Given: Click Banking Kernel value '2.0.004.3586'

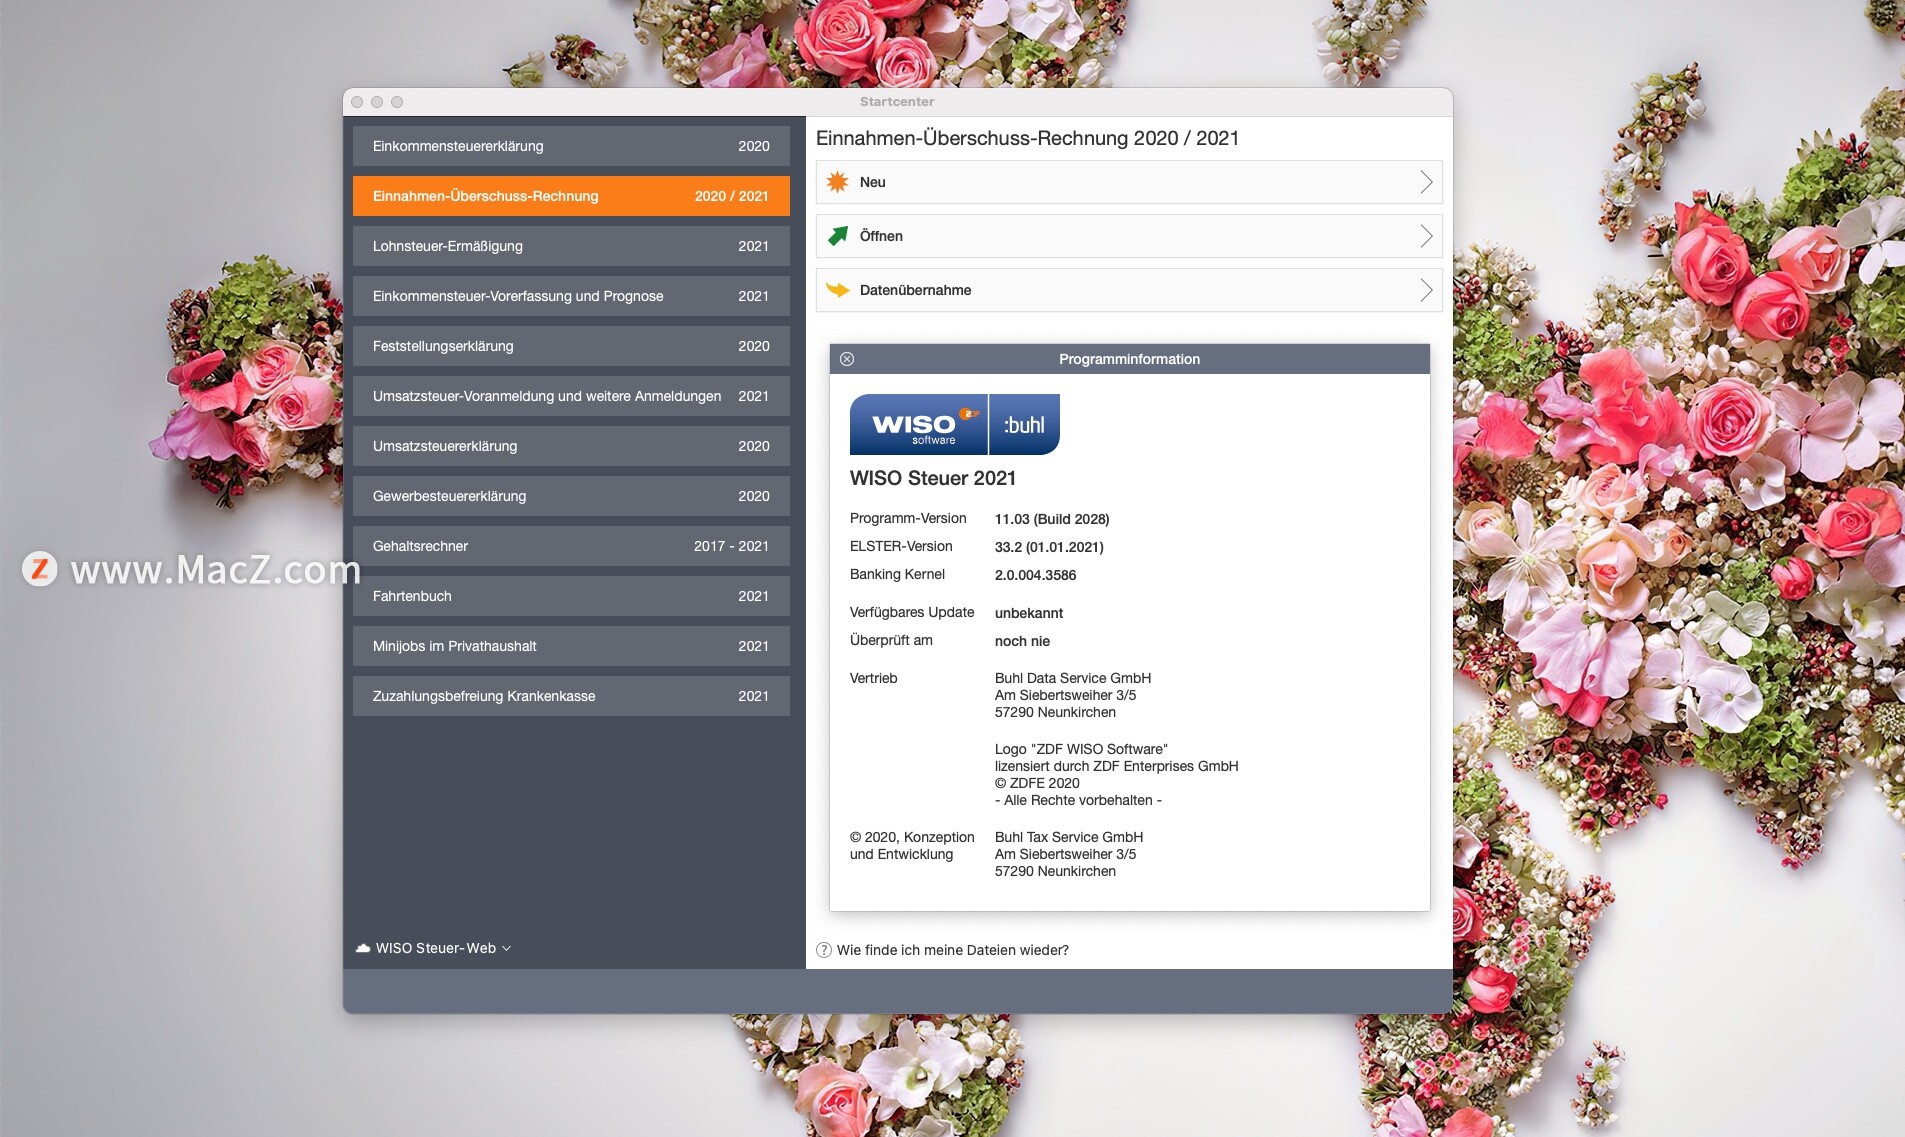Looking at the screenshot, I should (1035, 575).
